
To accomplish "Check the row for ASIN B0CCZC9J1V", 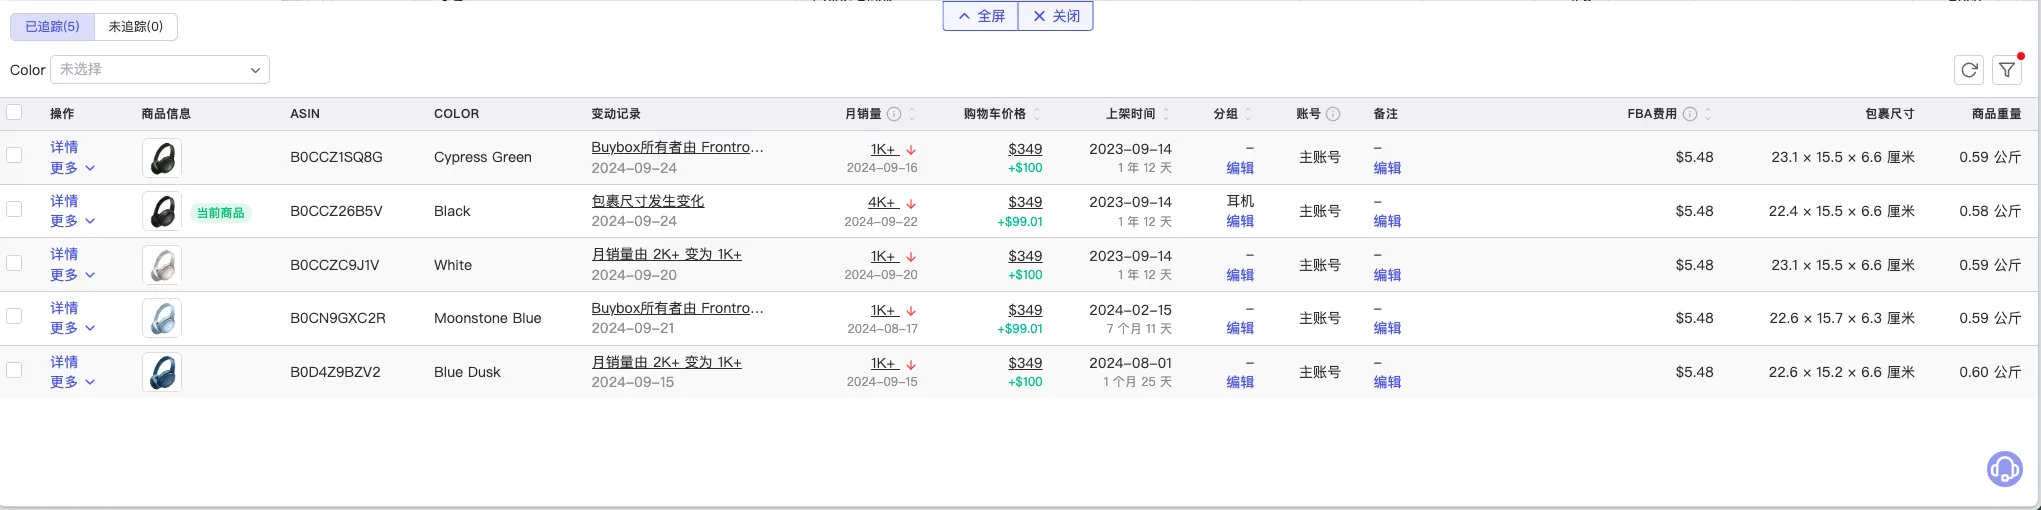I will [14, 262].
